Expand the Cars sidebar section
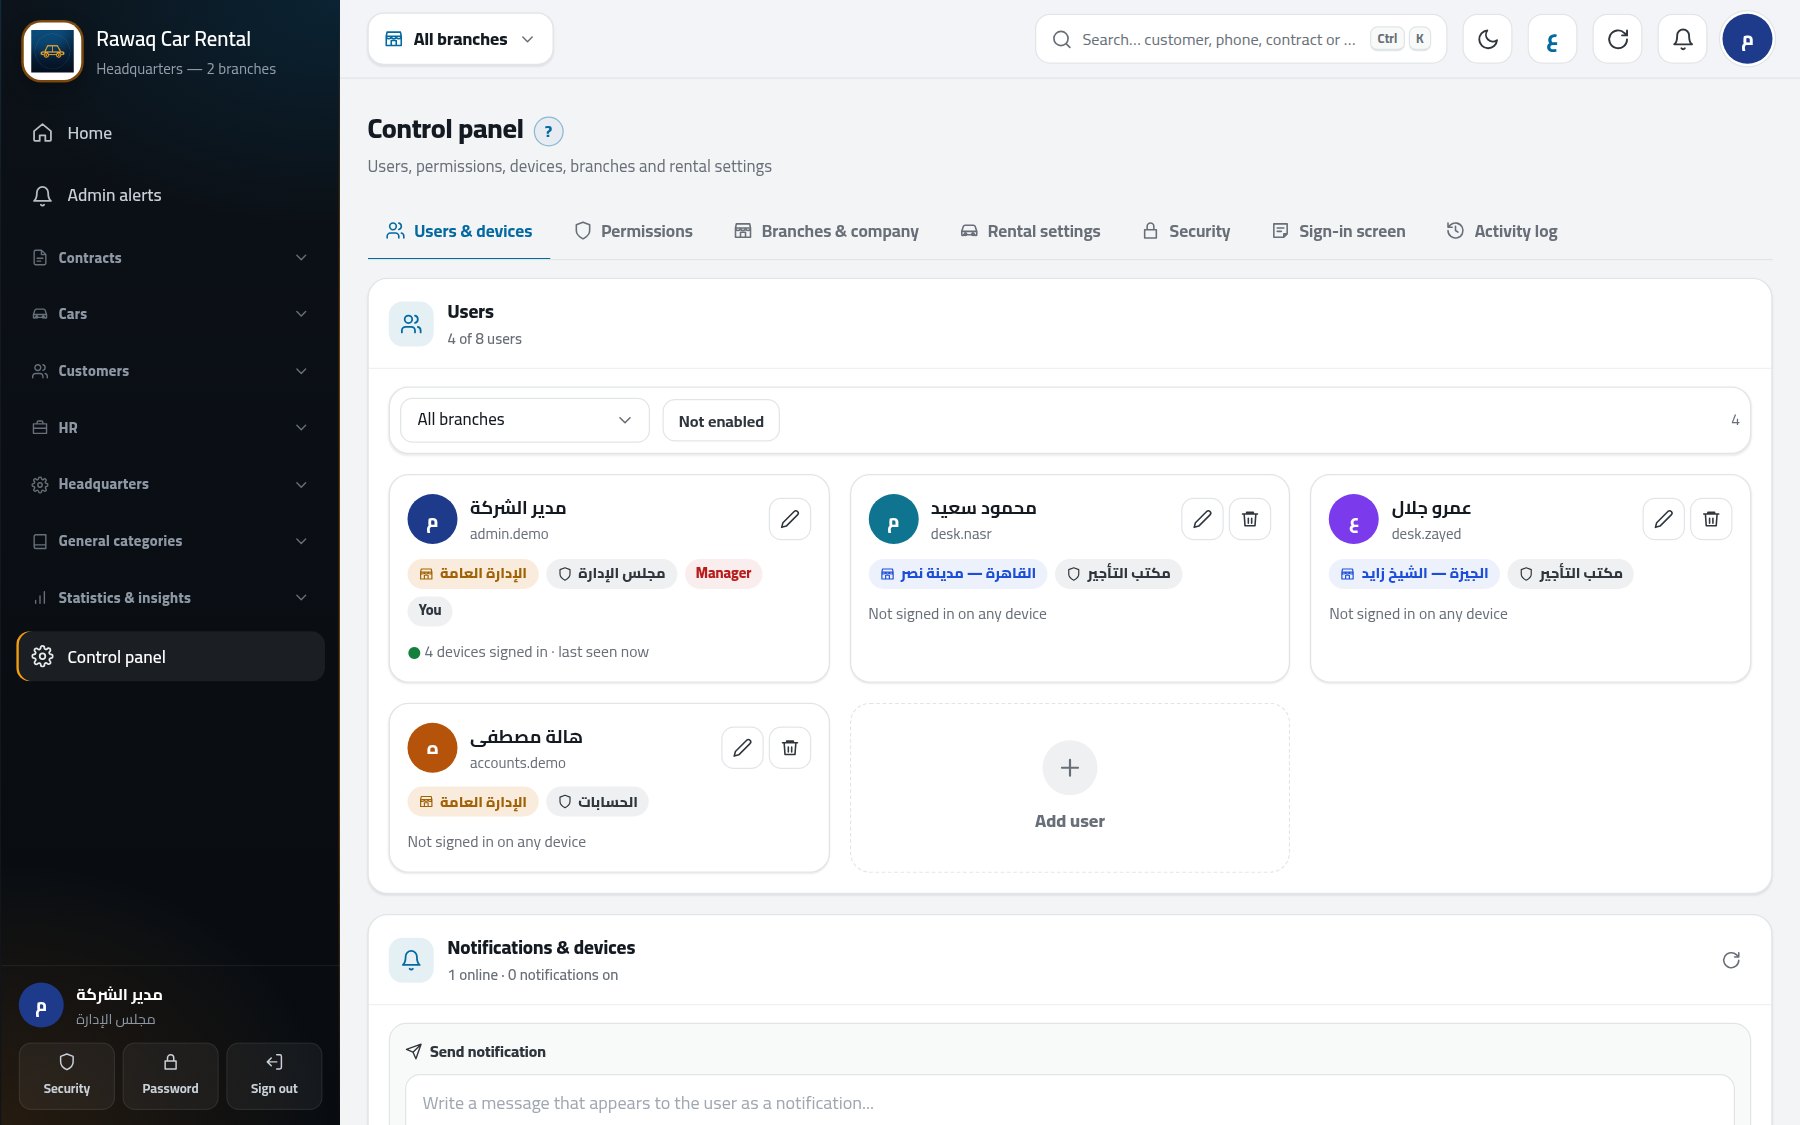 [170, 314]
